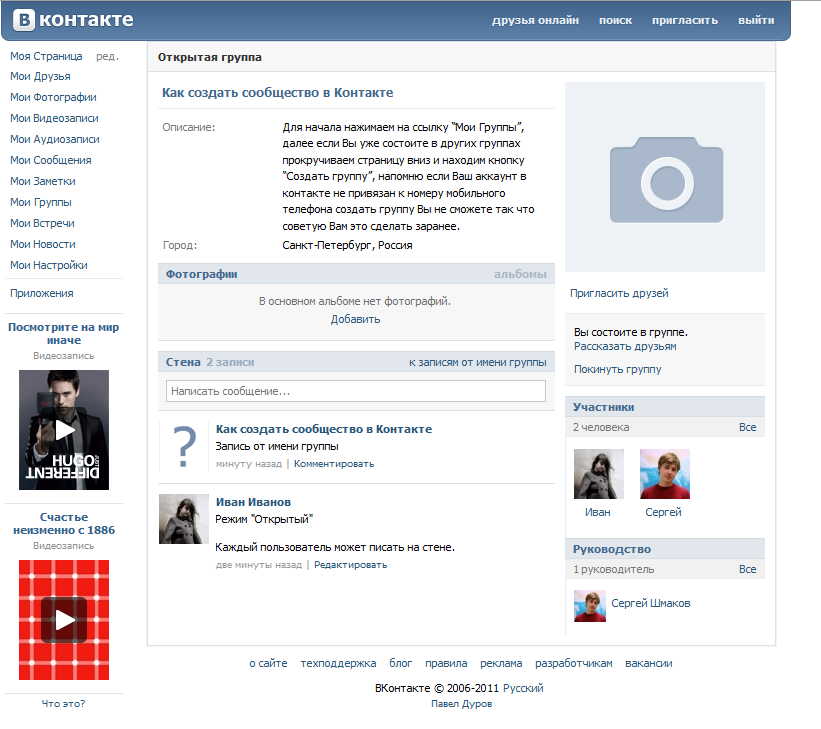
Task: Open Иван Иванов's avatar on the wall post
Action: click(184, 519)
